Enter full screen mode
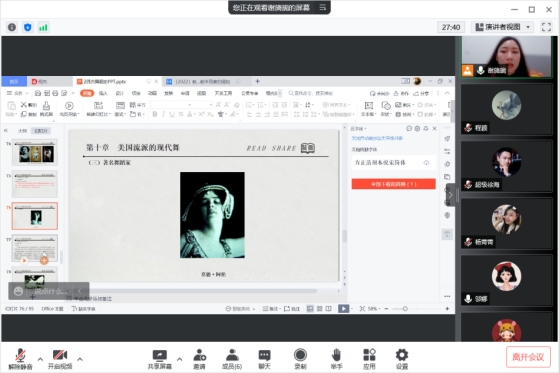Image resolution: width=559 pixels, height=373 pixels. click(x=546, y=27)
